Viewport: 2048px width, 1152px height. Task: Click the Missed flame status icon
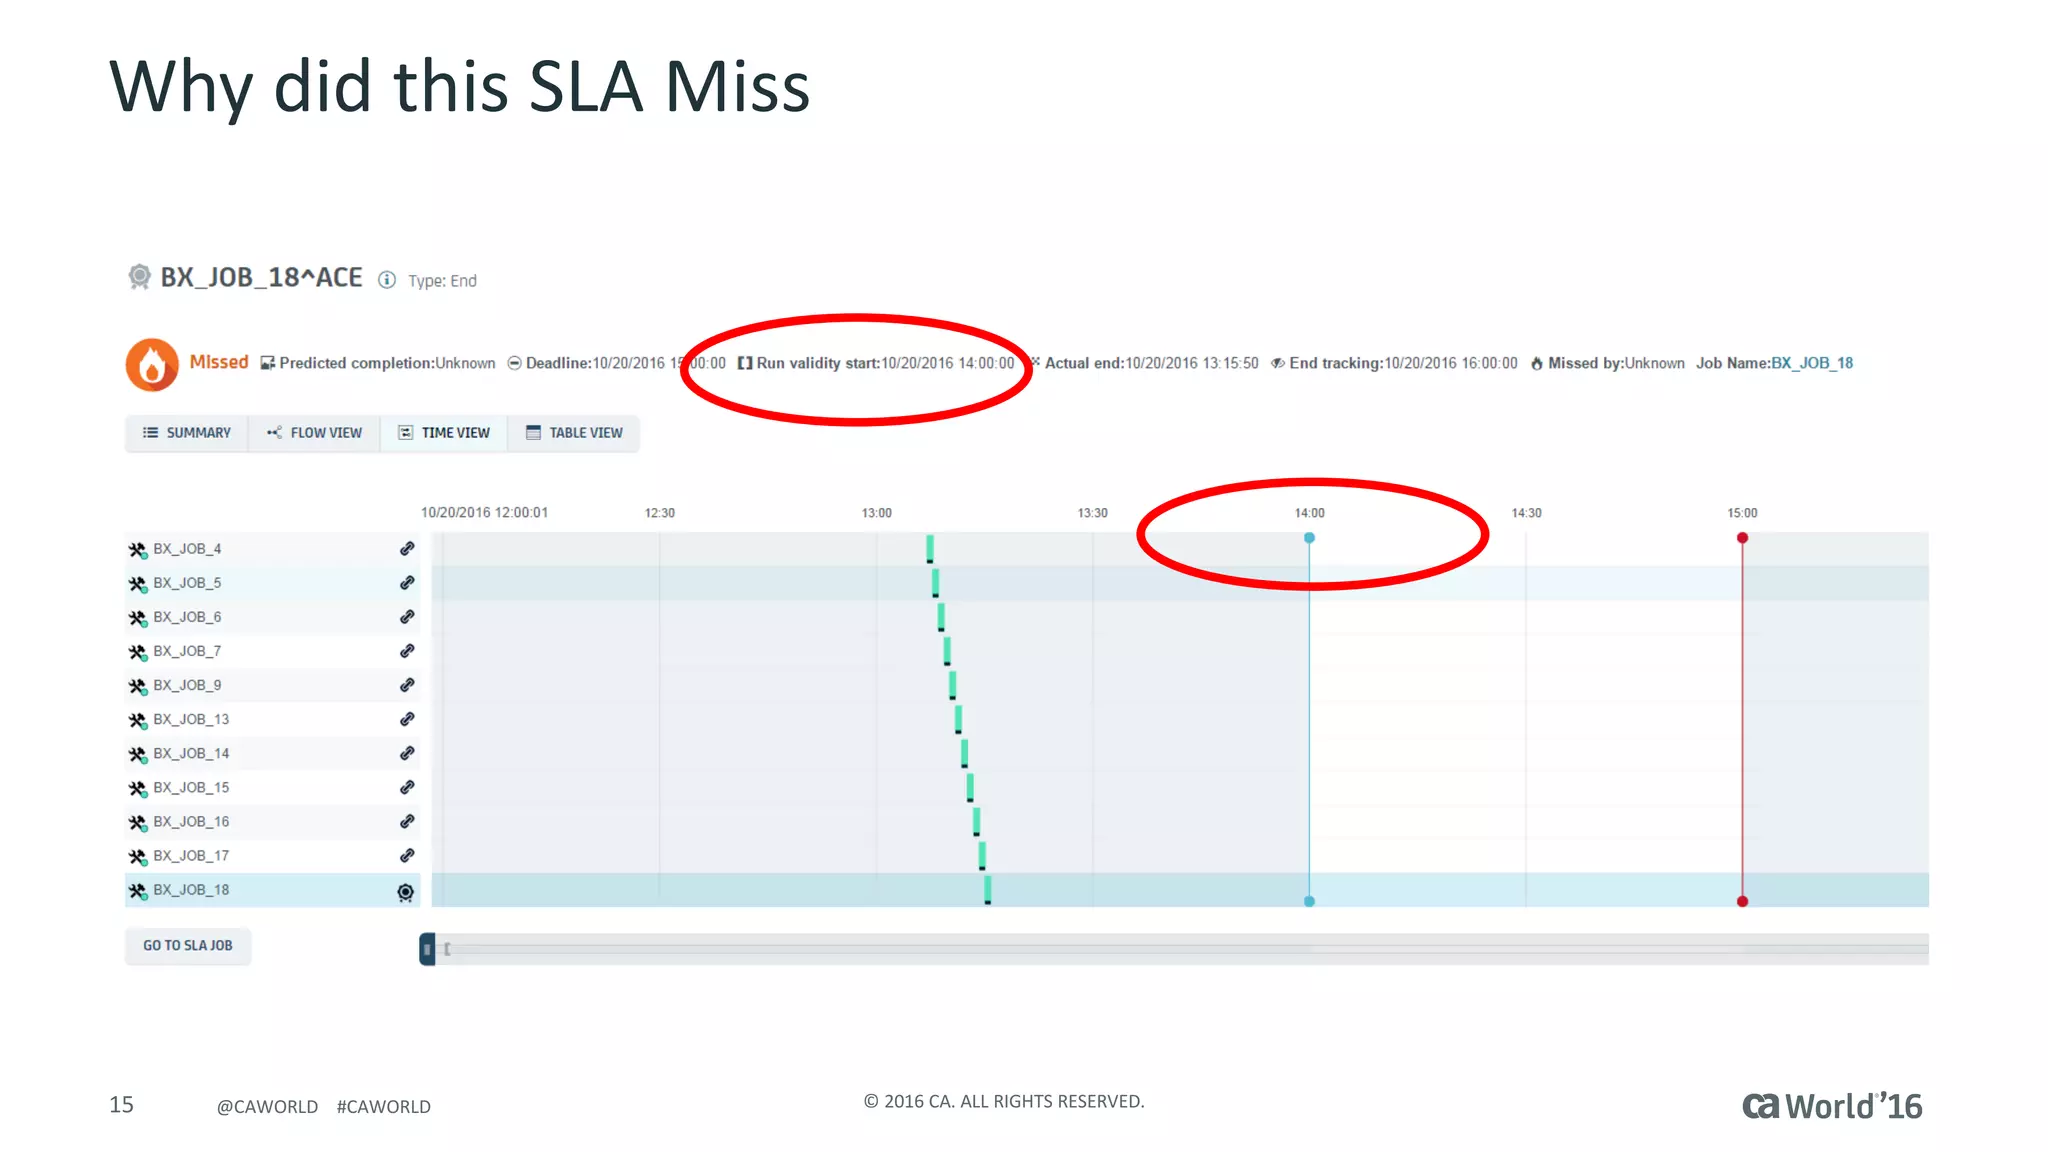point(152,364)
